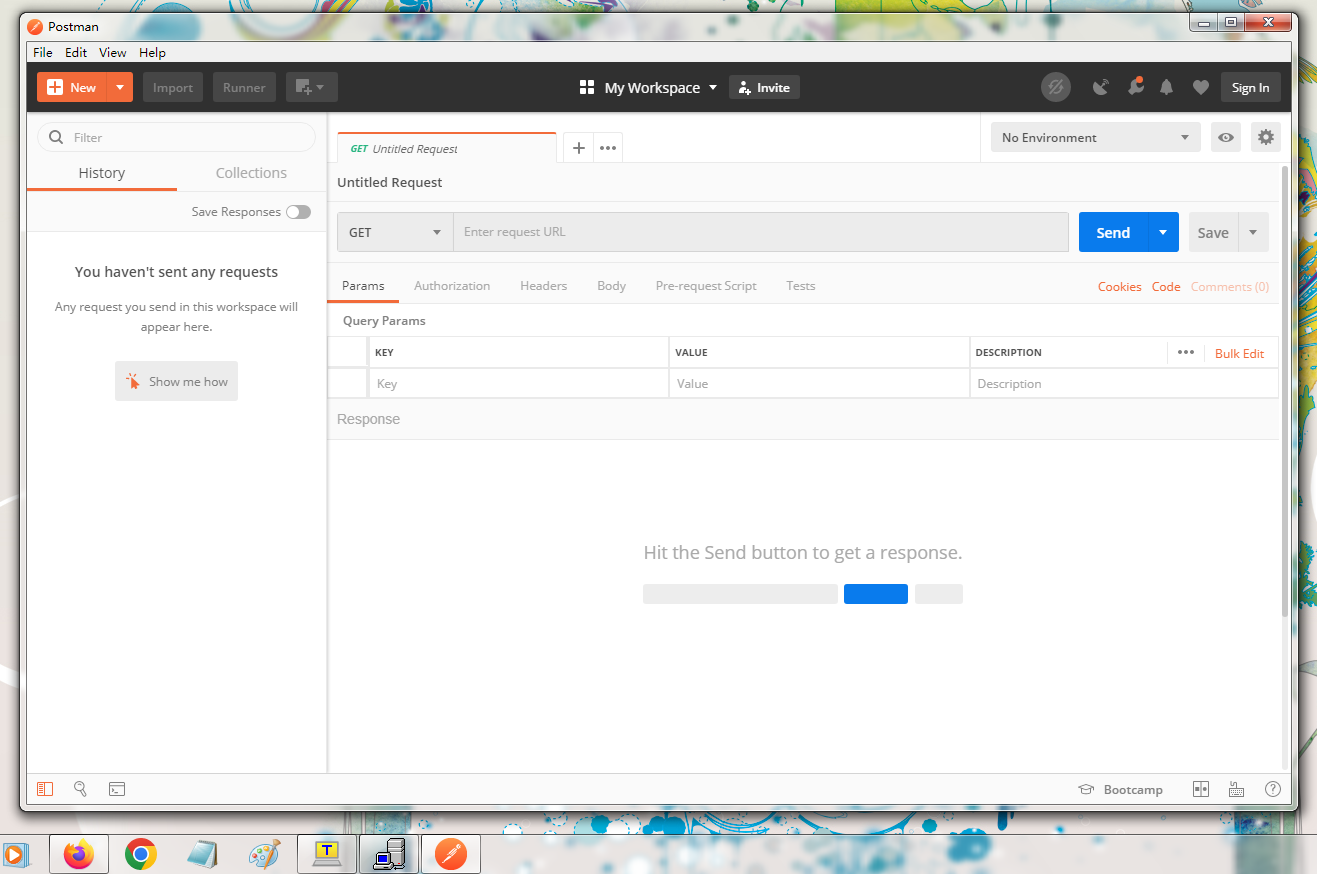
Task: Open the File menu
Action: click(43, 52)
